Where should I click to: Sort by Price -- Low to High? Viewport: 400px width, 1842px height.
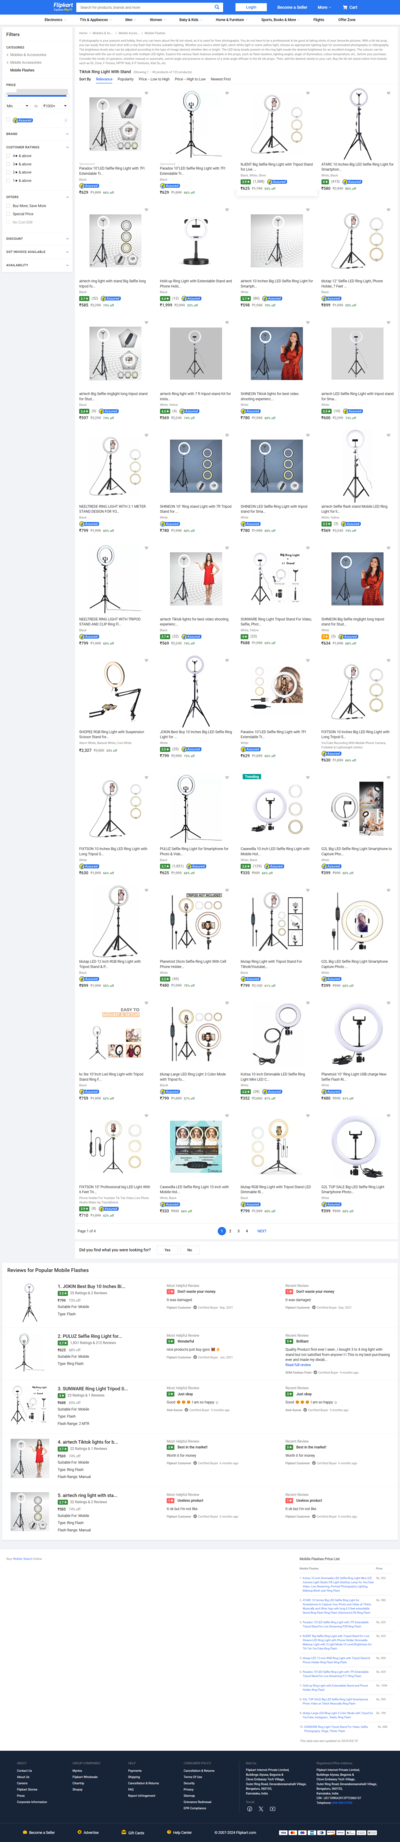pos(148,79)
